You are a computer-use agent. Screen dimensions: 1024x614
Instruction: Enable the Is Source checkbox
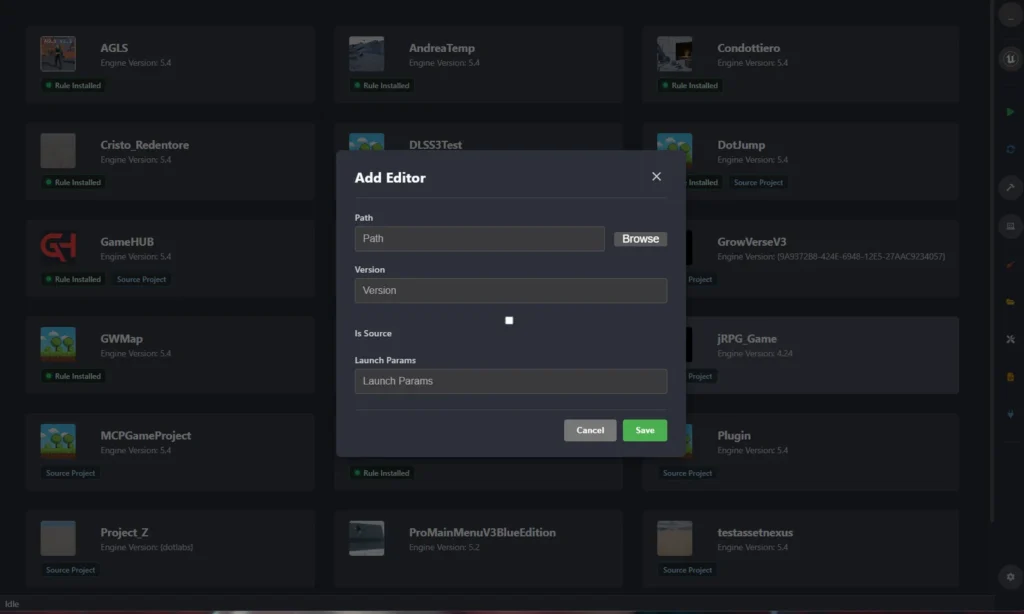pyautogui.click(x=509, y=320)
